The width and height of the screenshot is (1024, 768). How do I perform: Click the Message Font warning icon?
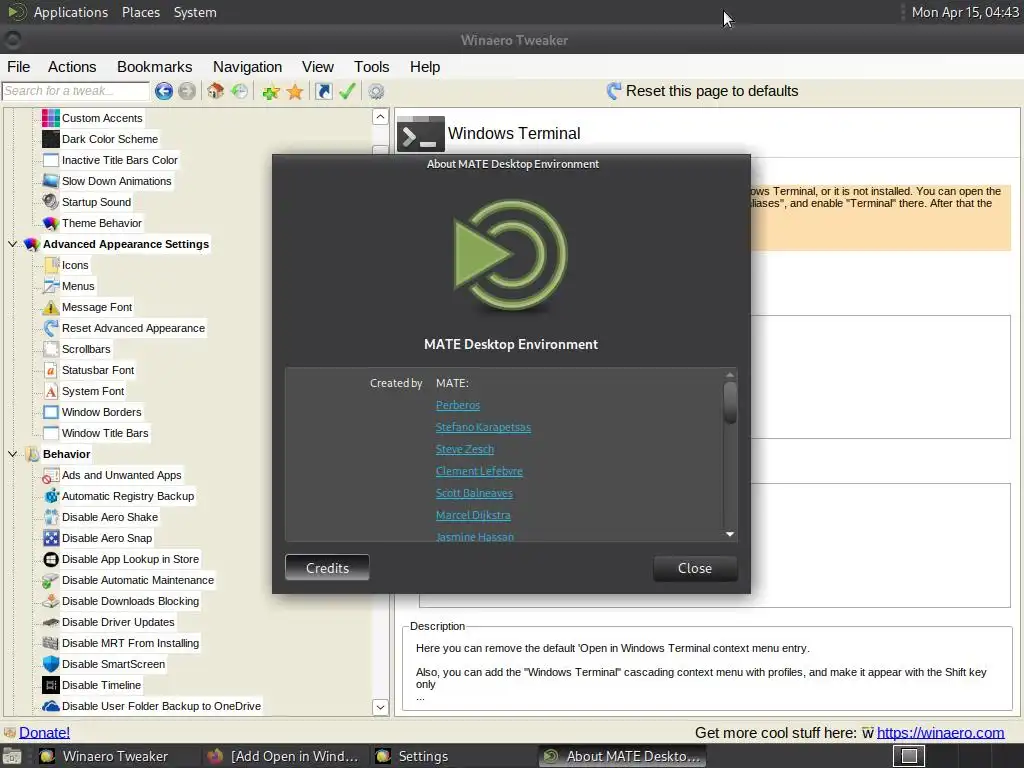(50, 307)
